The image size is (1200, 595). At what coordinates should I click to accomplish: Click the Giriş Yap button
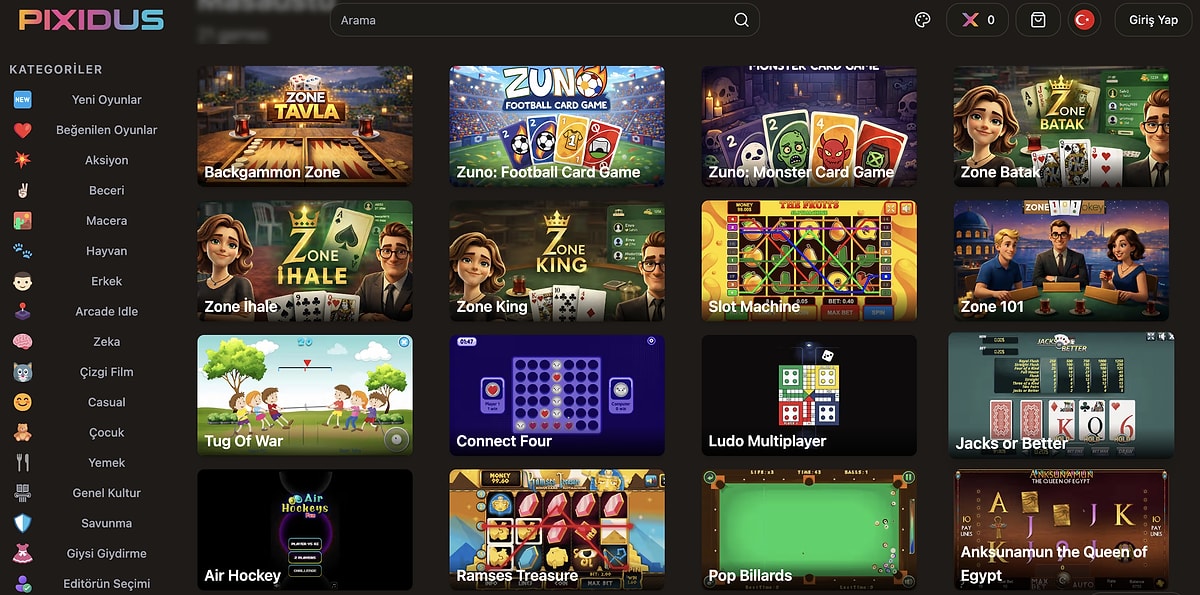click(1153, 20)
